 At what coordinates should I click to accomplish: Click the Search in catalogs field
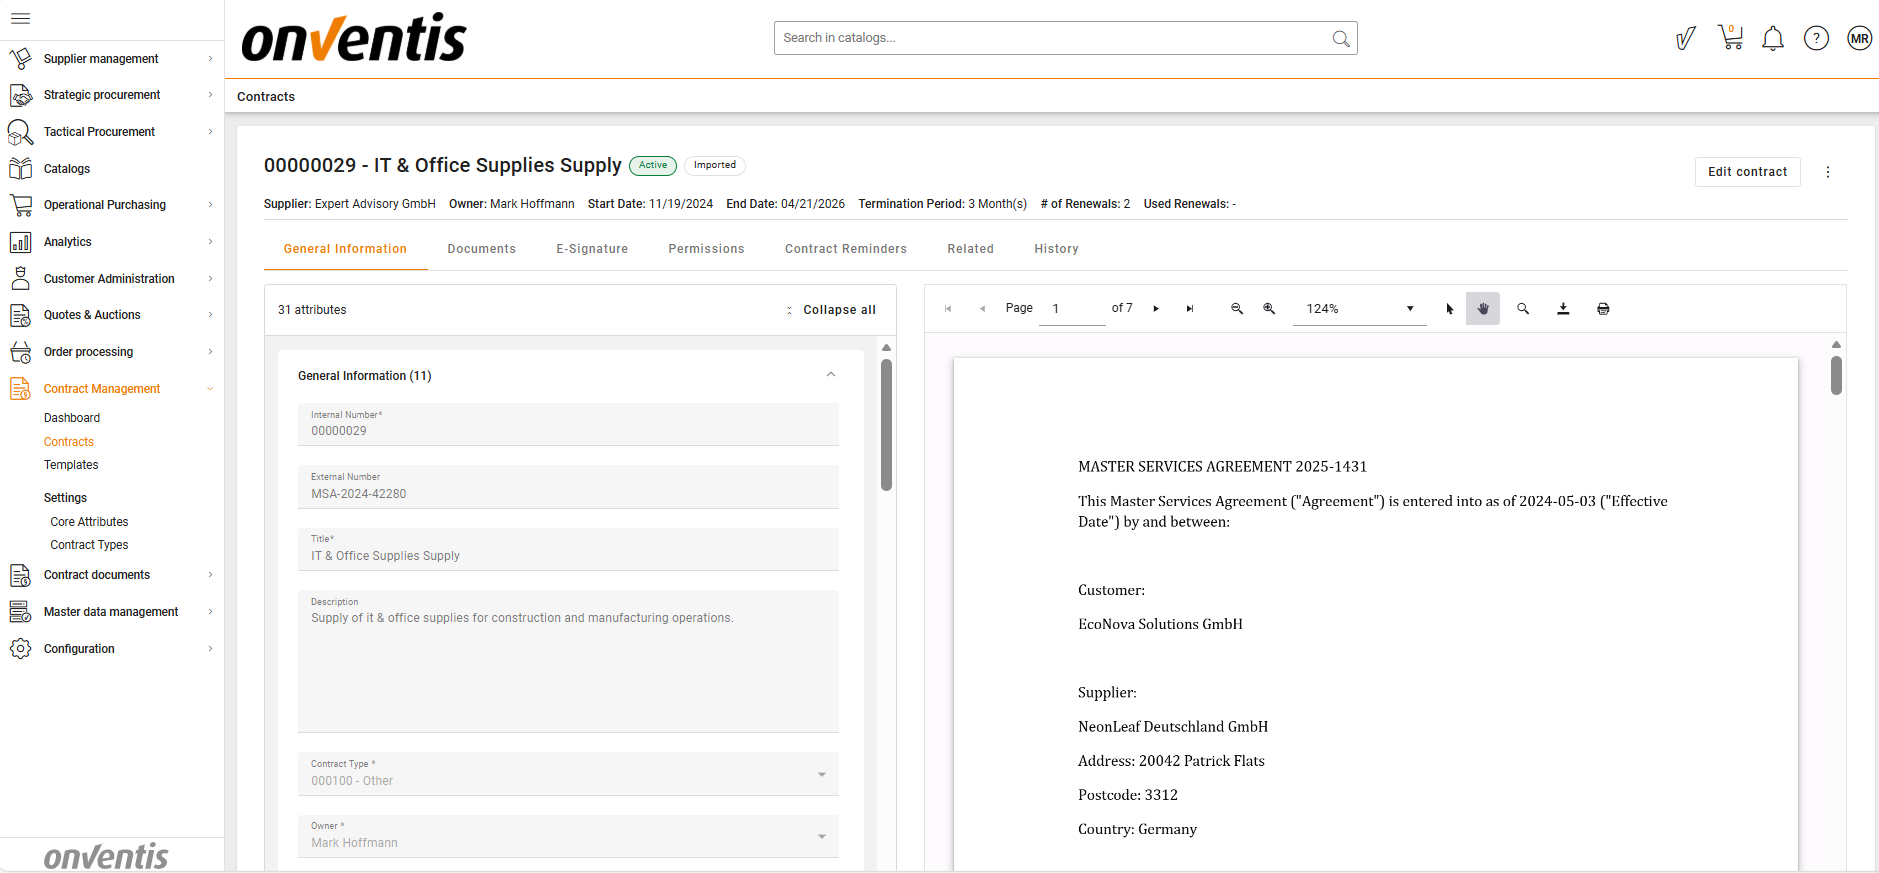tap(1050, 38)
